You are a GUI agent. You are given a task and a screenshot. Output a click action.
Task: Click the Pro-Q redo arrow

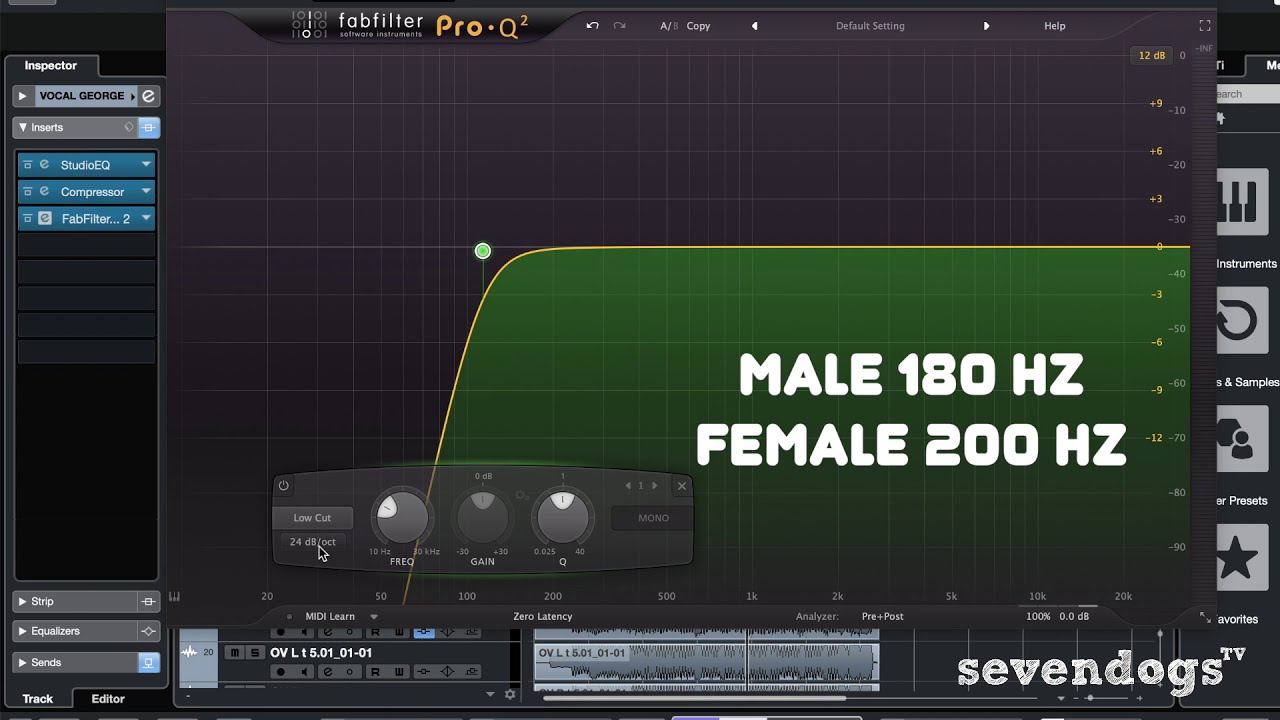click(x=620, y=26)
